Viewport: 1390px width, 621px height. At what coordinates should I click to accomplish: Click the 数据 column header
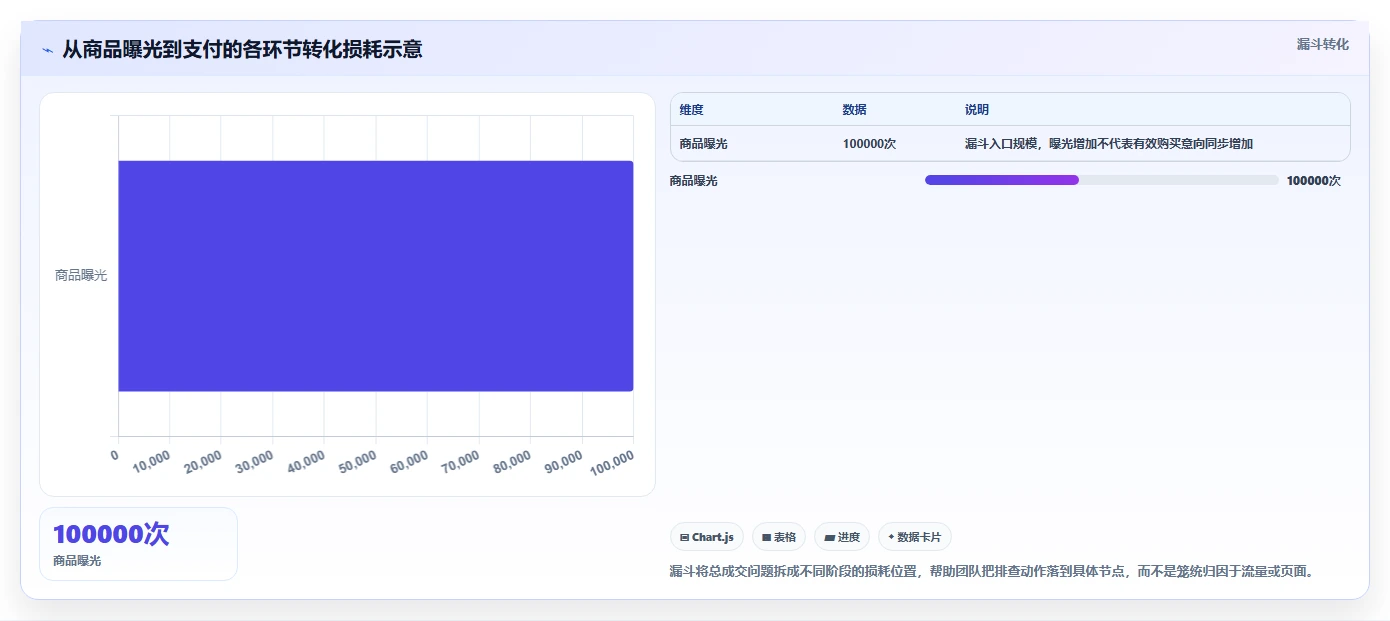click(854, 110)
